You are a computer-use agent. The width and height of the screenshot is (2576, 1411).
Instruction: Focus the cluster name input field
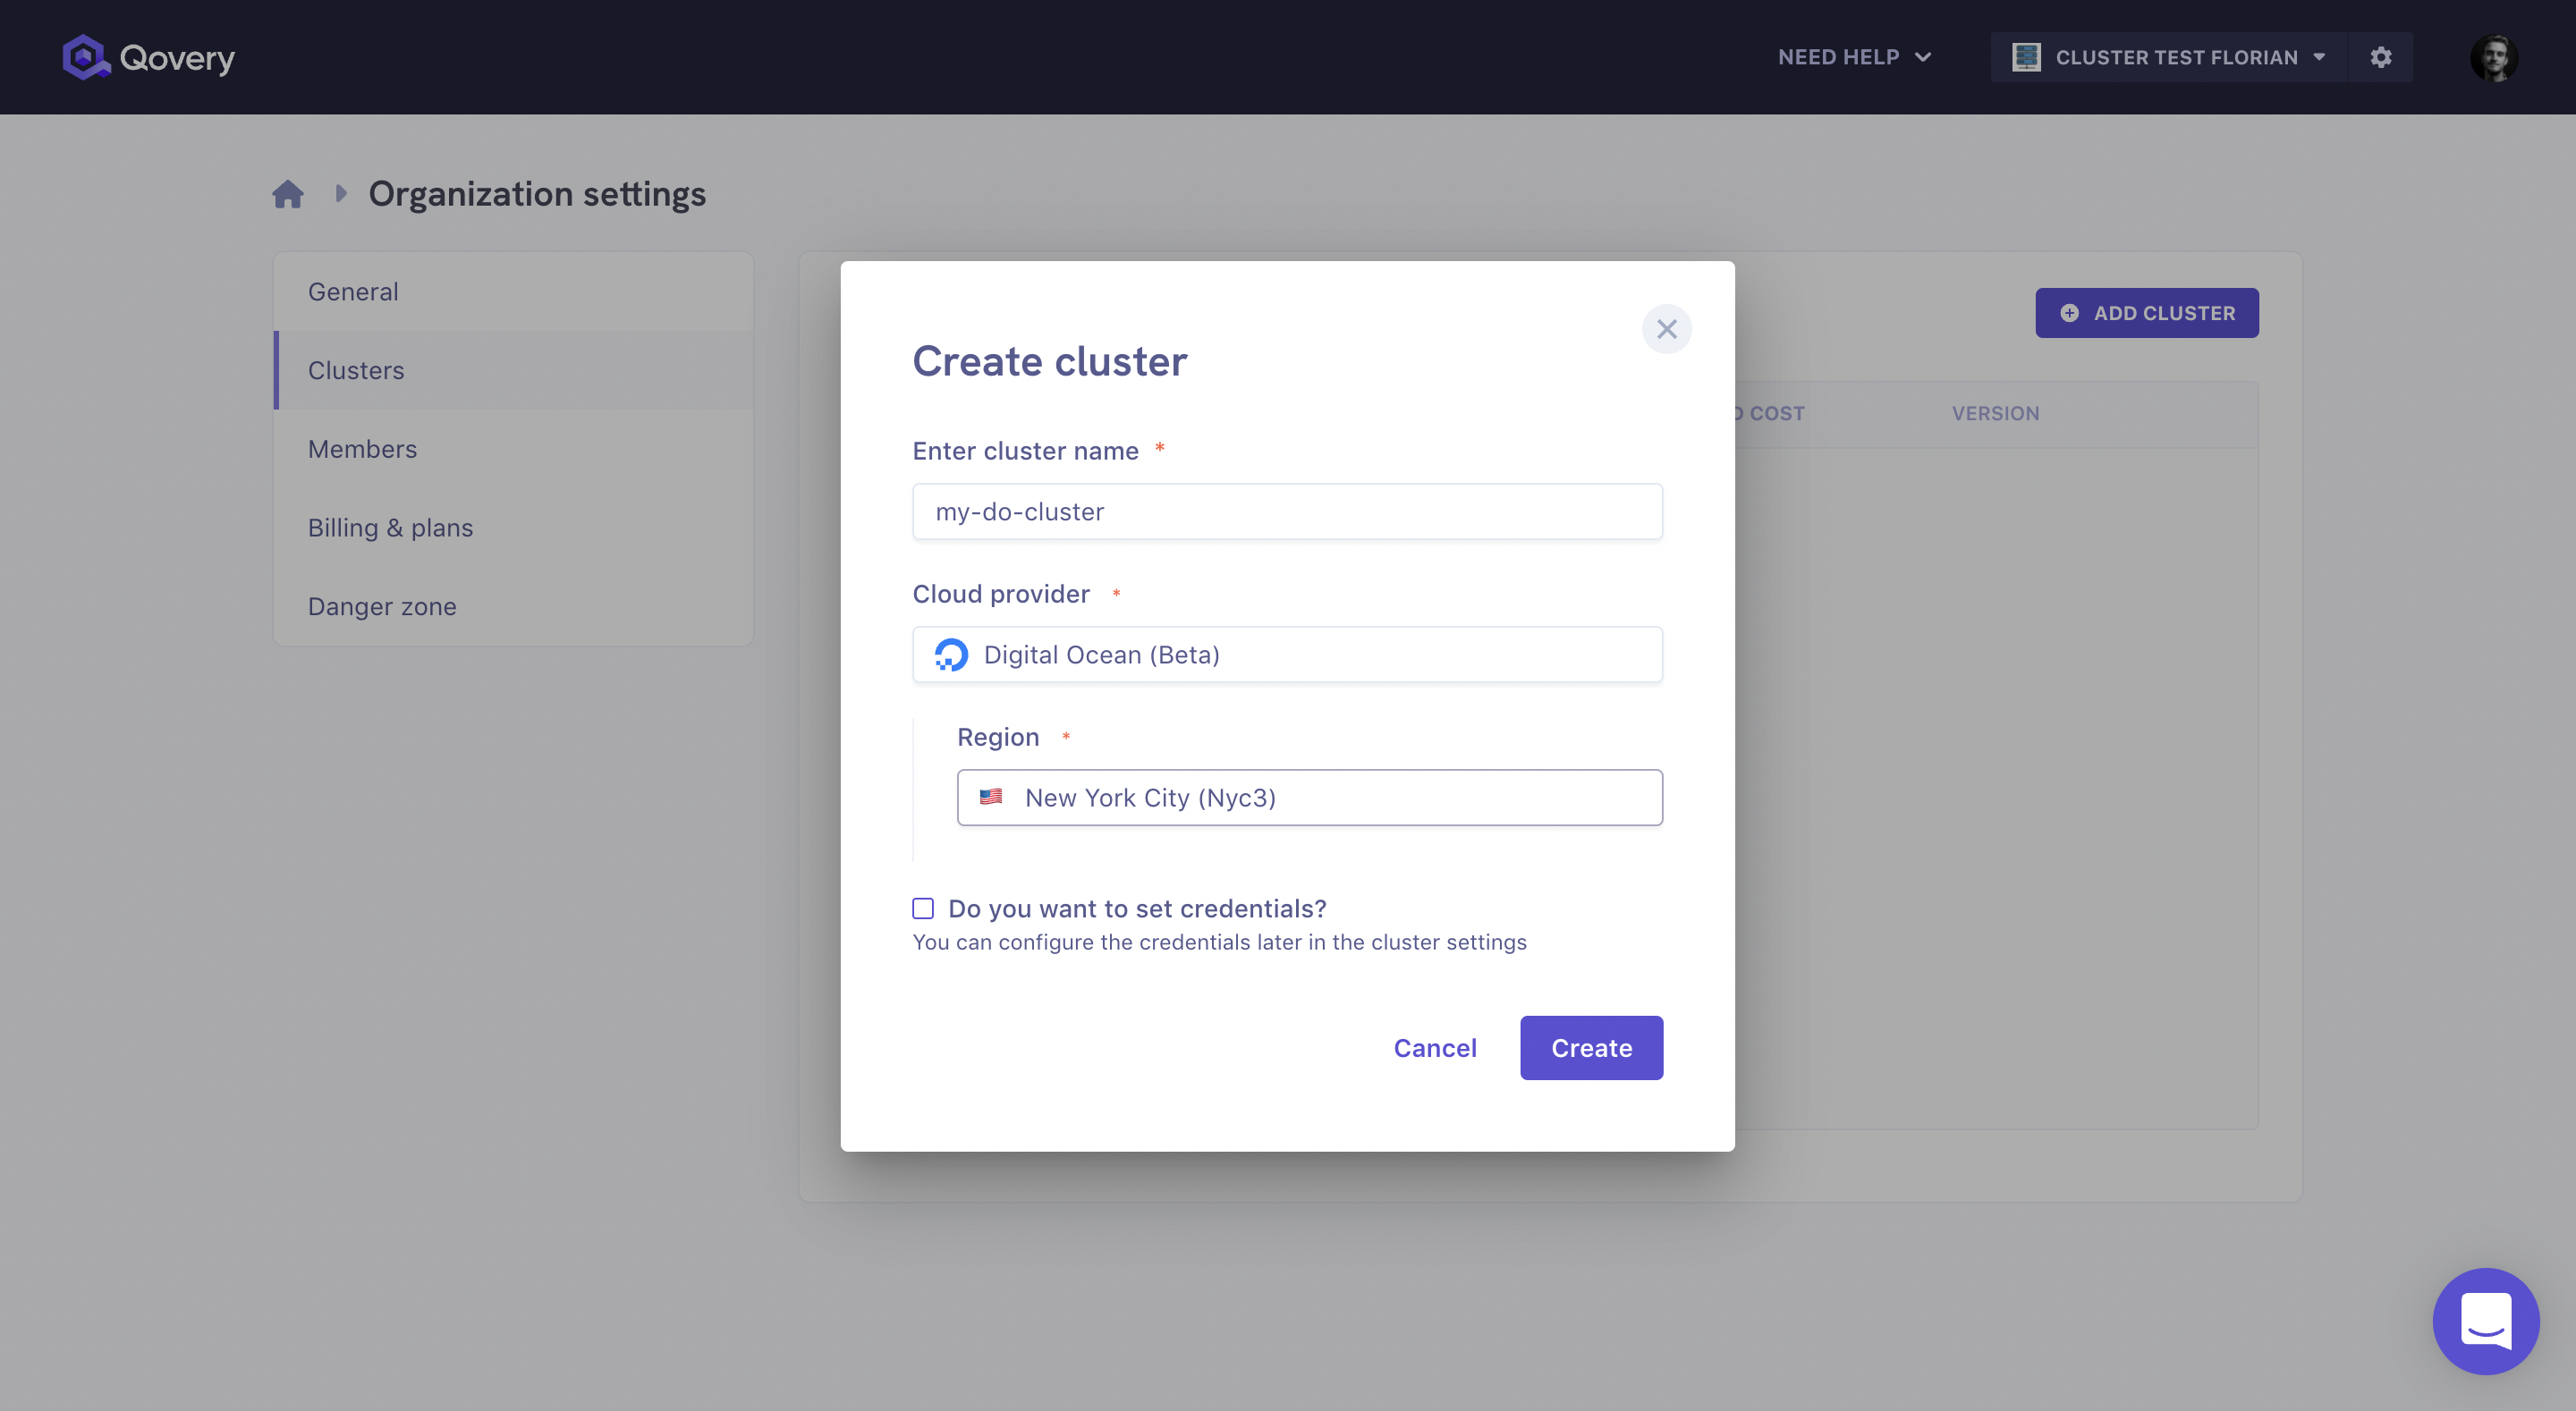[x=1287, y=512]
